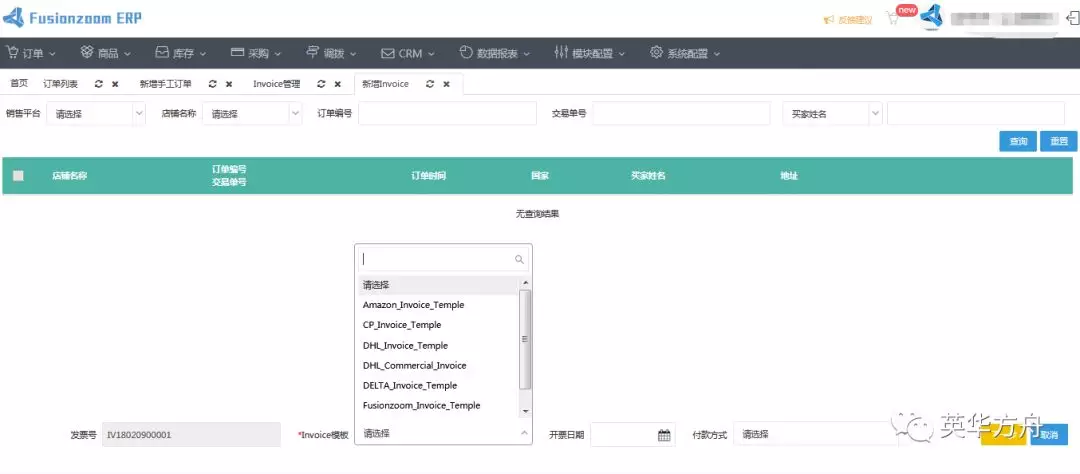
Task: Select DHL_Commercial_Invoice from the template list
Action: (x=414, y=365)
